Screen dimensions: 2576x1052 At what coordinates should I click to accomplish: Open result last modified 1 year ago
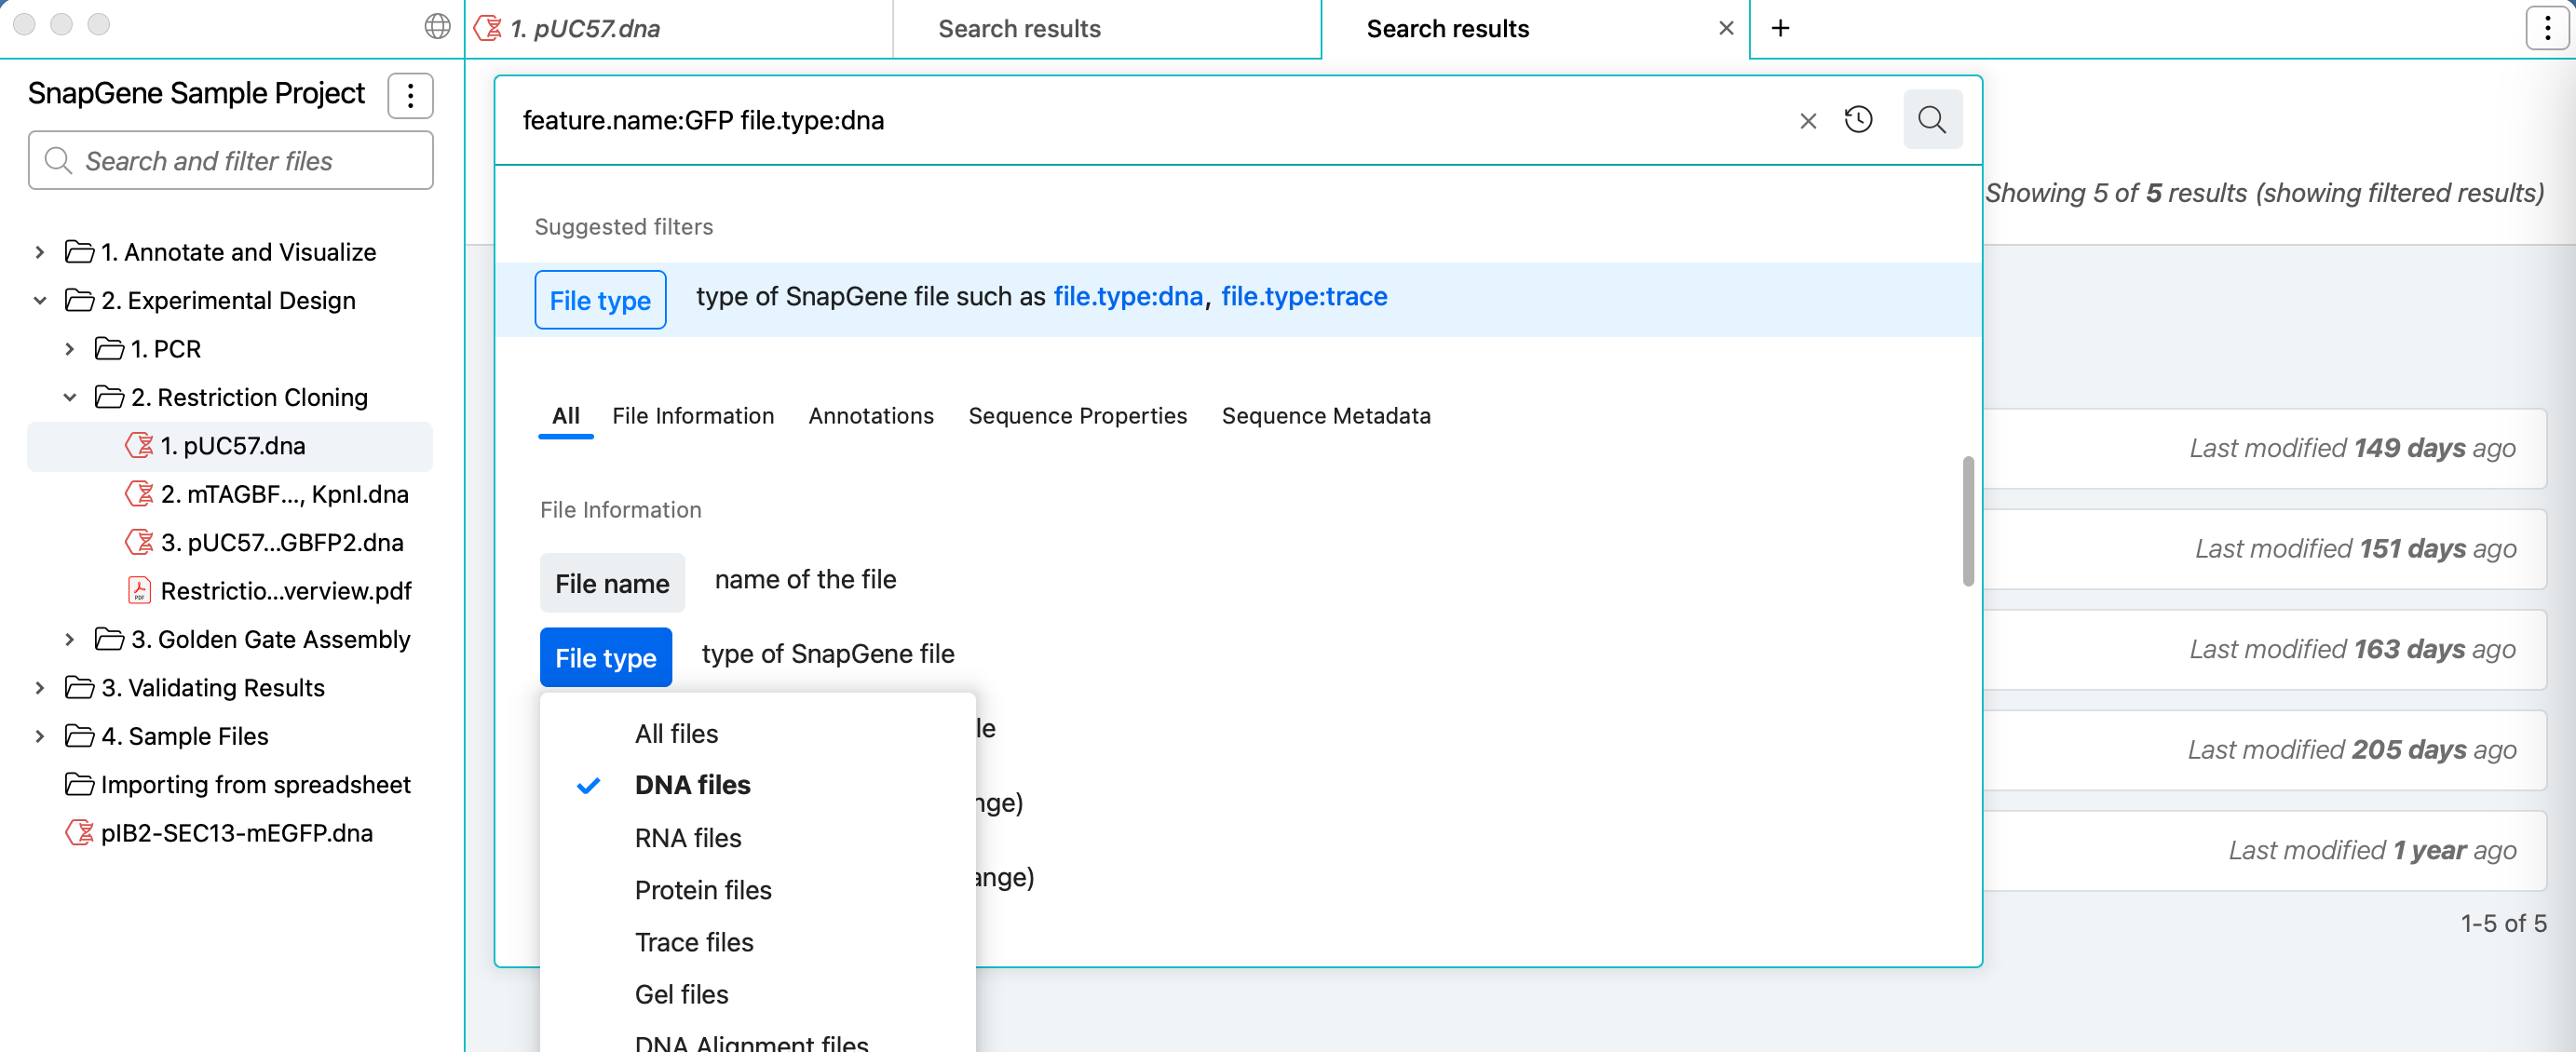tap(2265, 850)
